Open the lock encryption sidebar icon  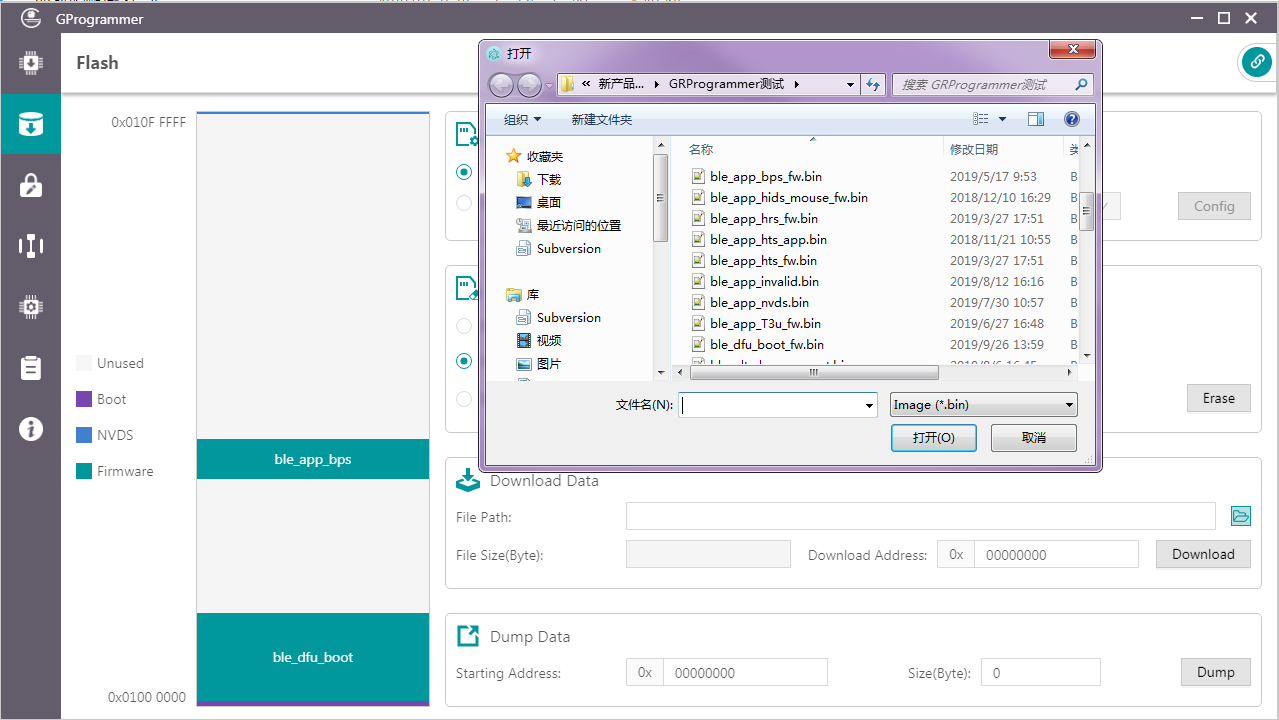click(x=30, y=185)
